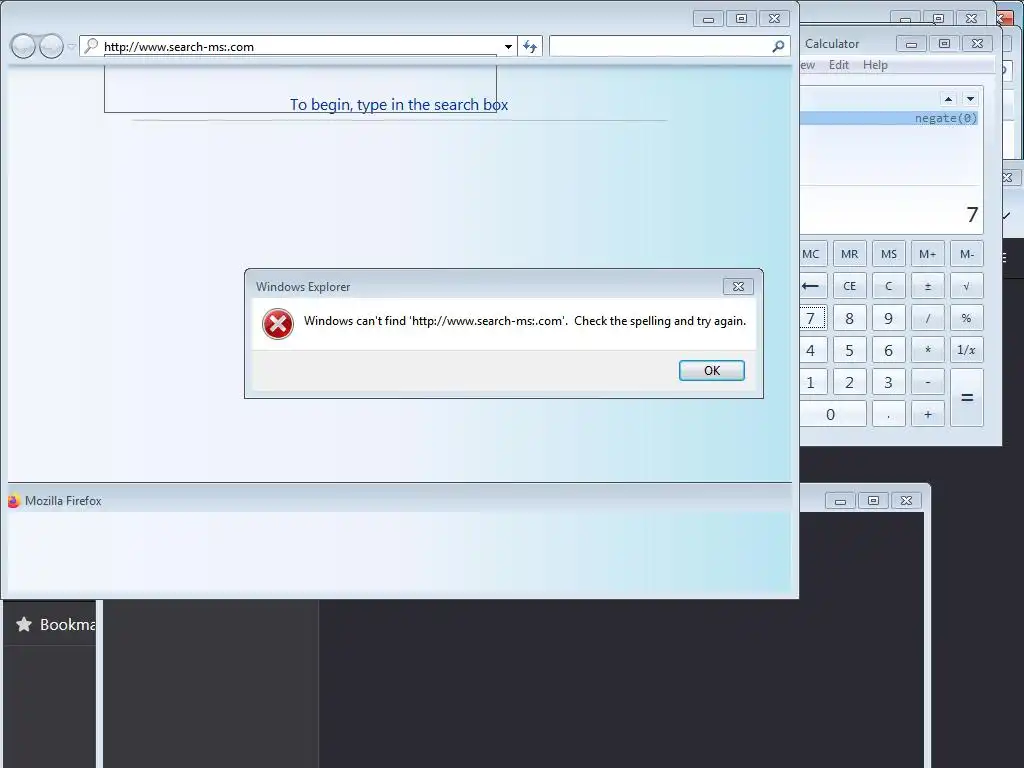Maximize the Mozilla Firefox window
The width and height of the screenshot is (1024, 768).
pos(873,501)
